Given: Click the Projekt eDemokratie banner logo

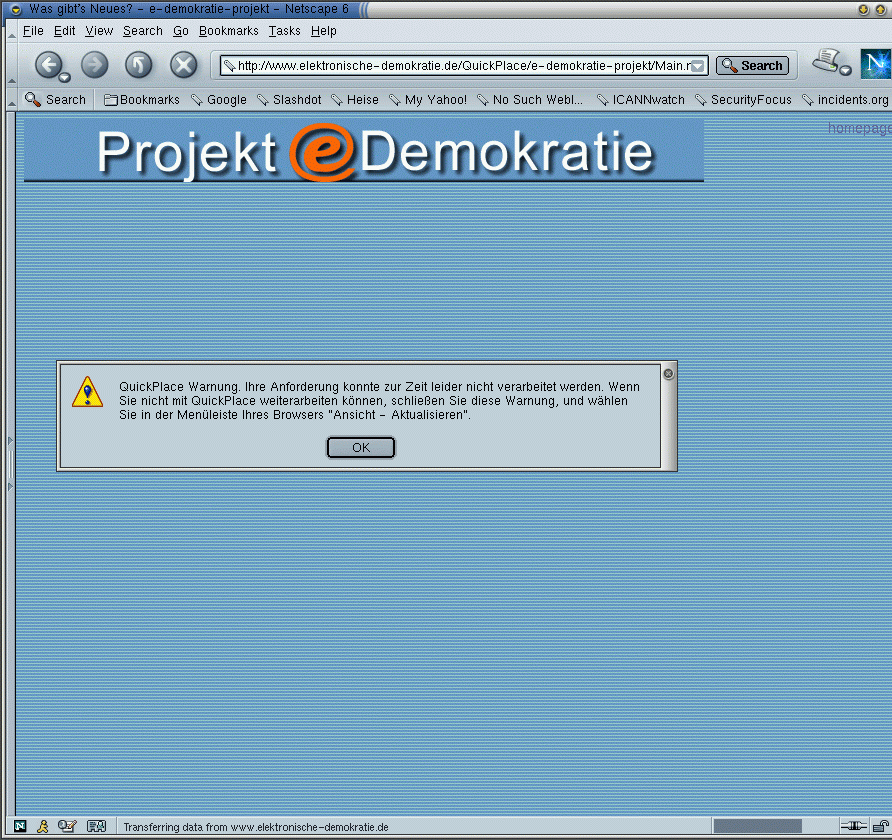Looking at the screenshot, I should point(364,150).
